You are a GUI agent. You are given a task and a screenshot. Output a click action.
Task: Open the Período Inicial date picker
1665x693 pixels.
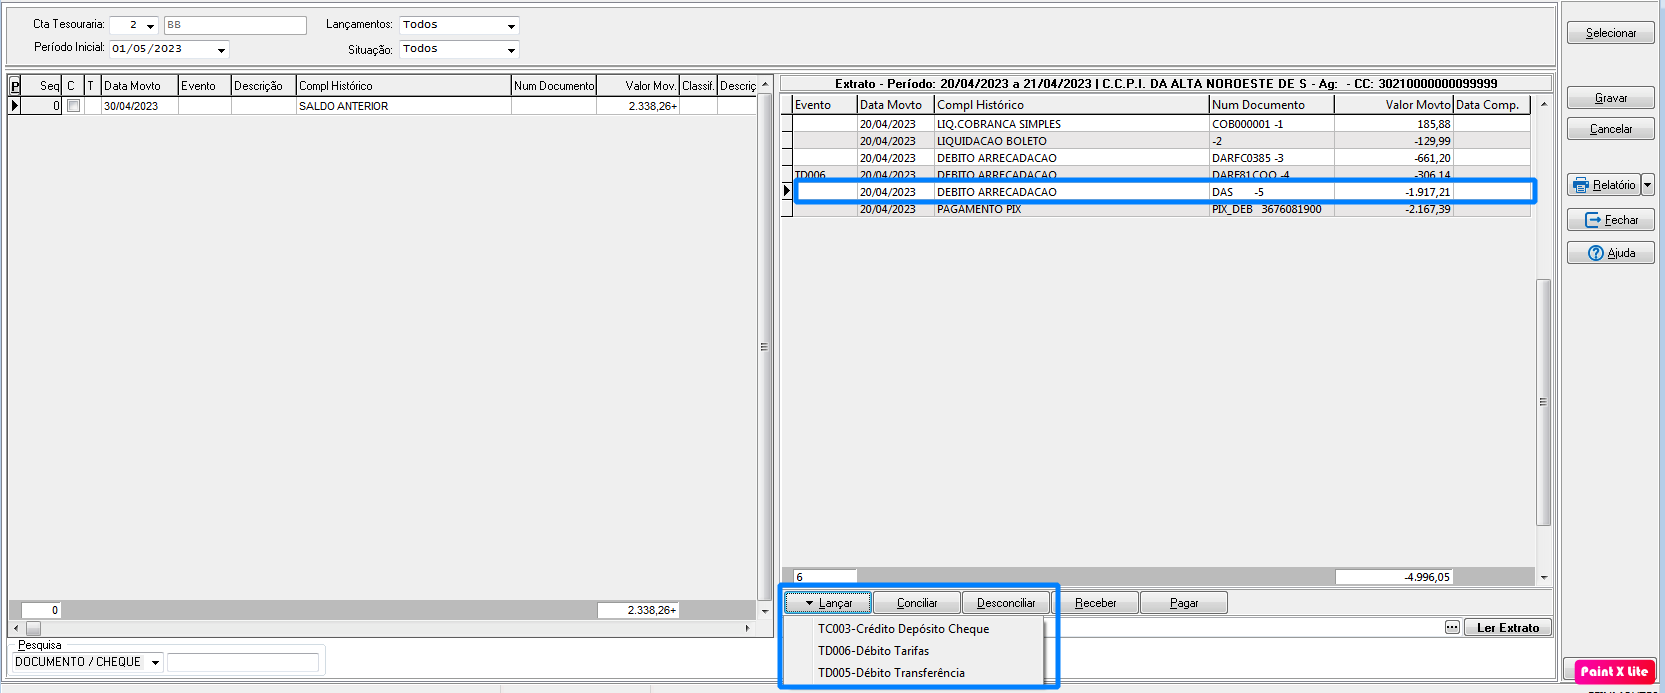point(221,50)
